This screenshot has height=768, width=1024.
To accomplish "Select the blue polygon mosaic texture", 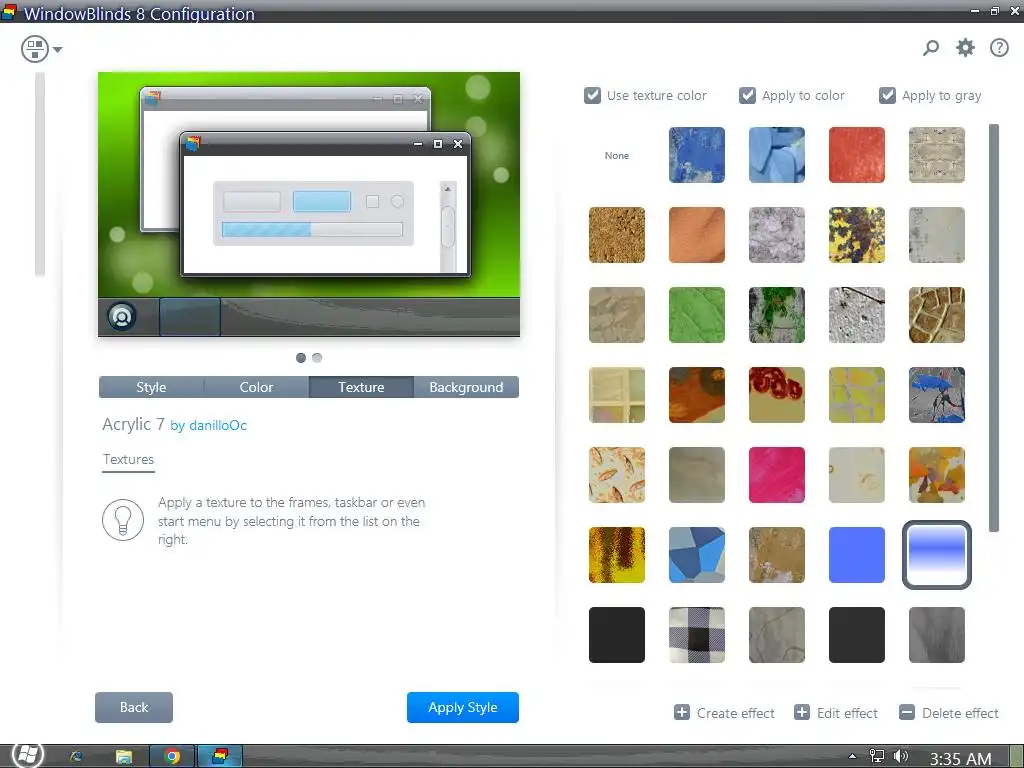I will pyautogui.click(x=697, y=555).
